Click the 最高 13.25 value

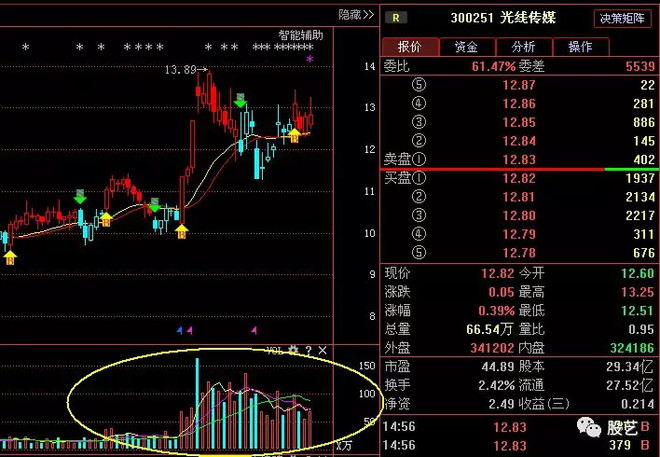click(638, 292)
